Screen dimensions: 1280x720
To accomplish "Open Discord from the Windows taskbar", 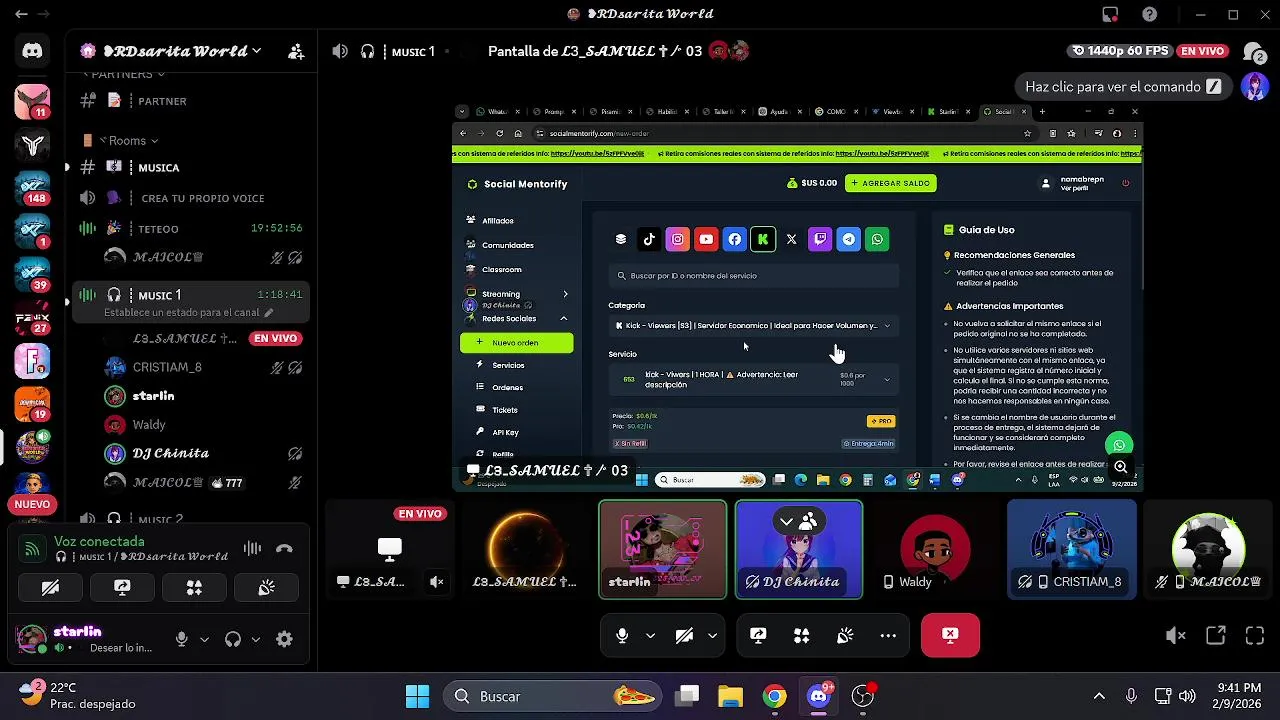I will [x=819, y=696].
